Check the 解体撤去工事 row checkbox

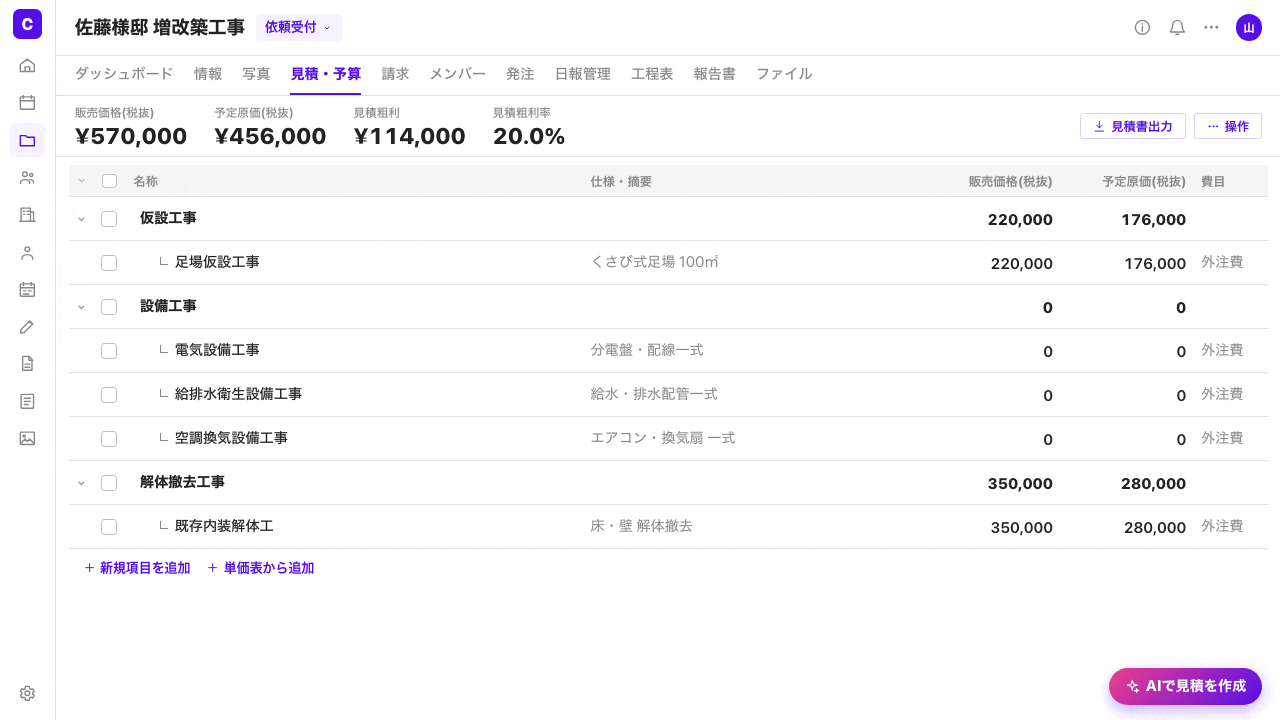[x=109, y=483]
